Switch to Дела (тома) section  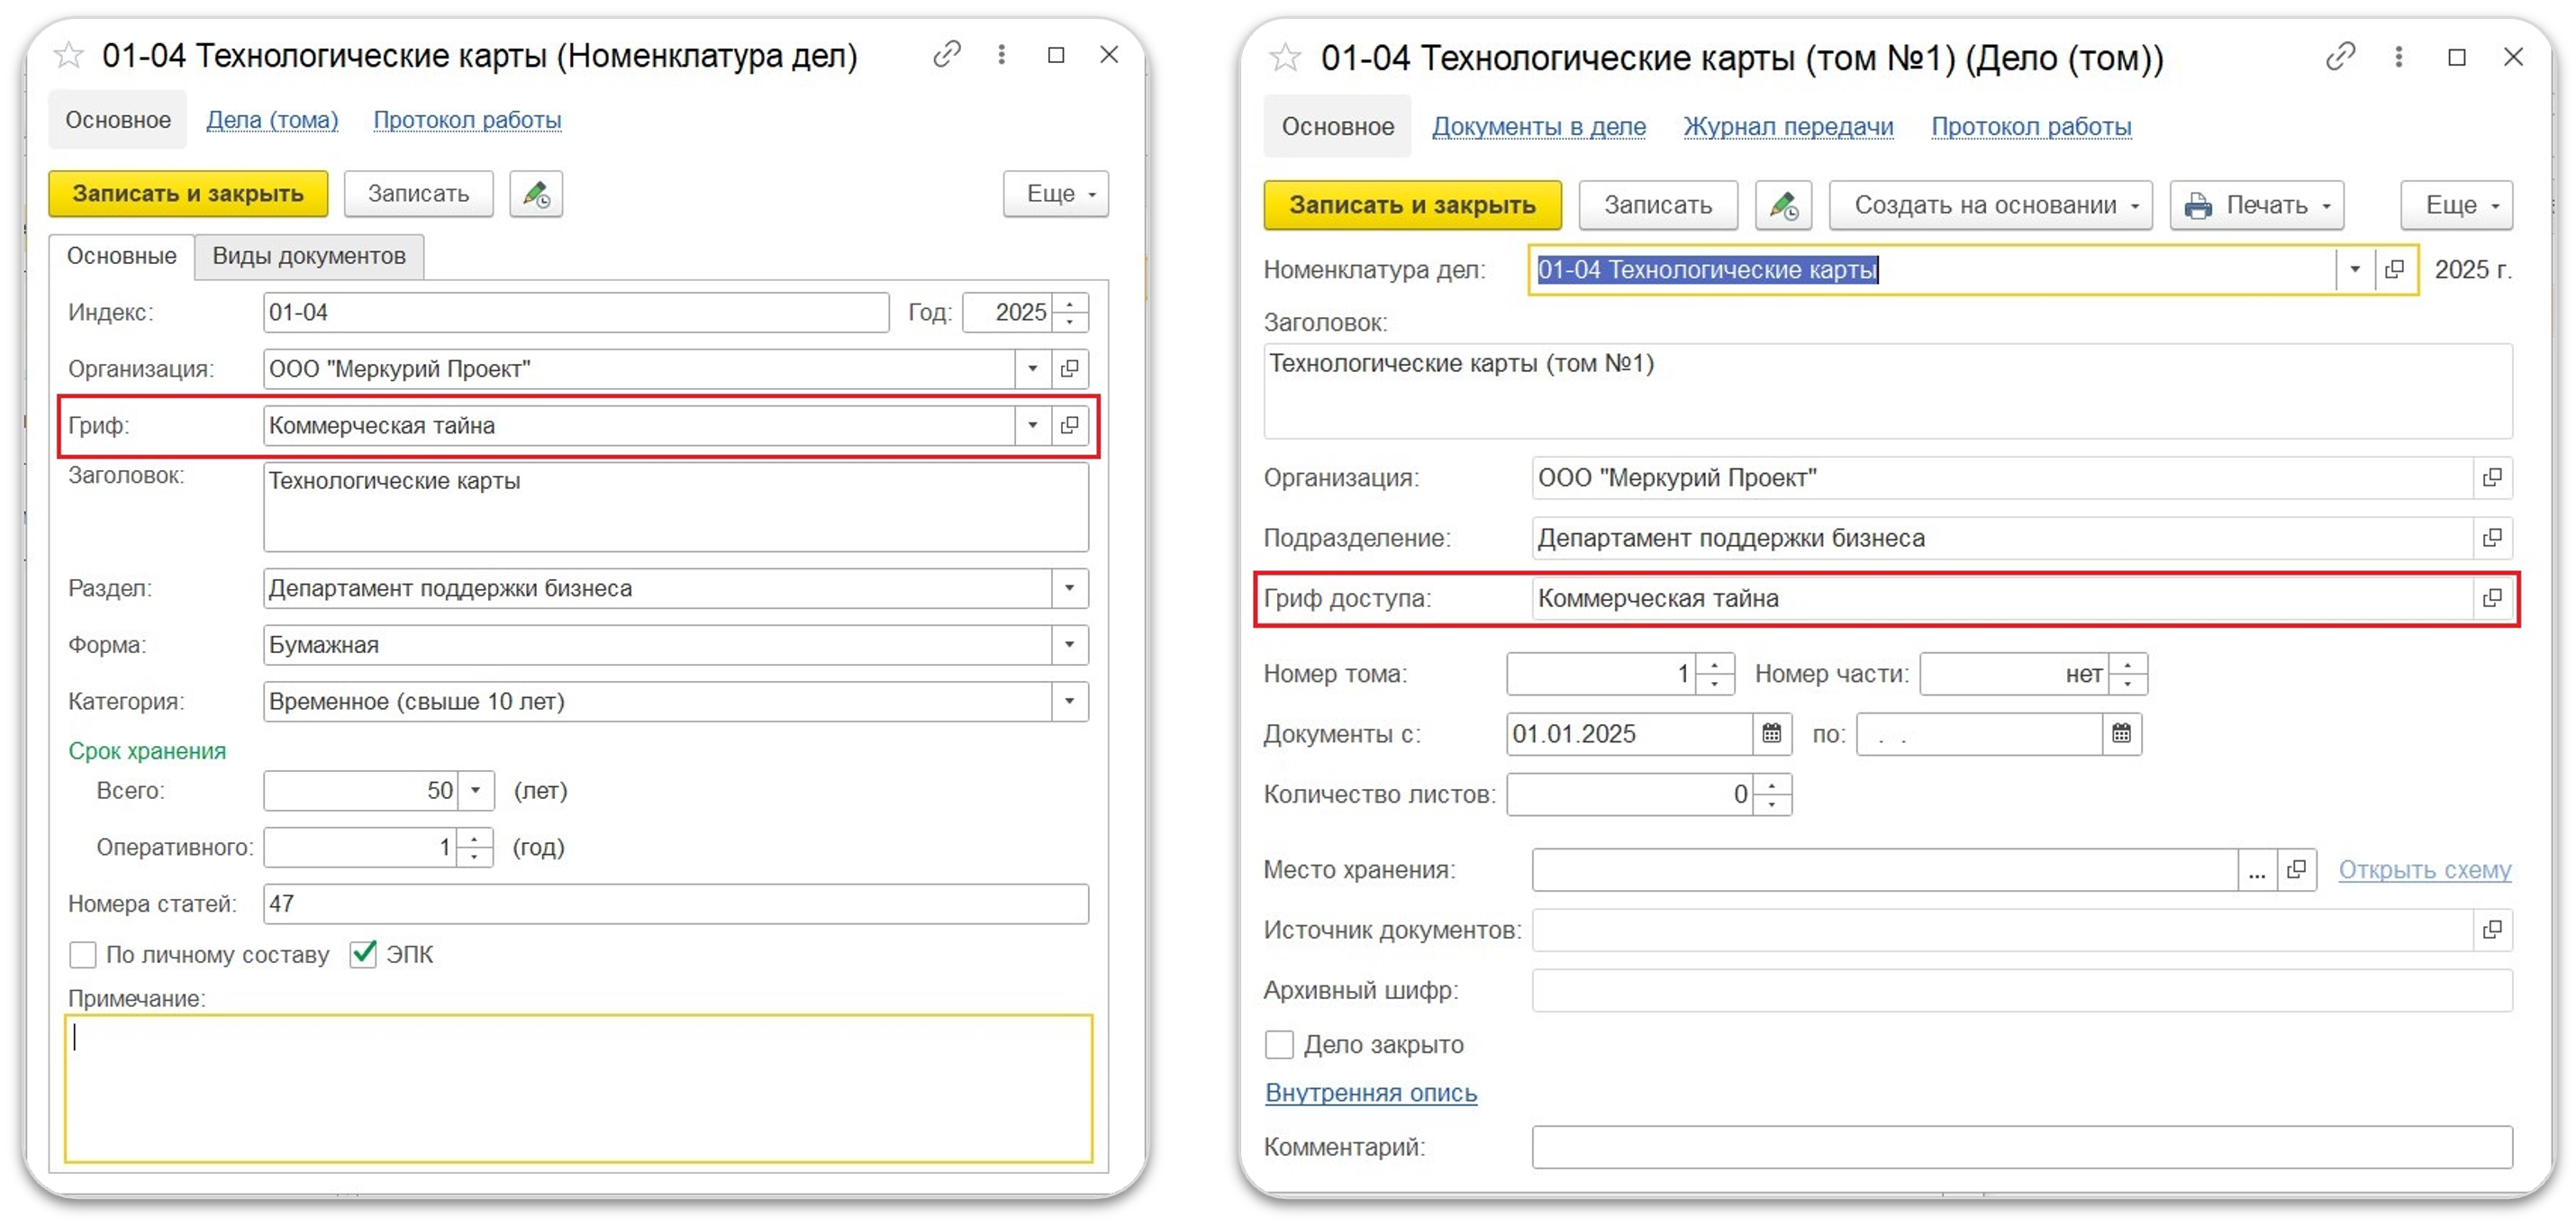(x=272, y=120)
